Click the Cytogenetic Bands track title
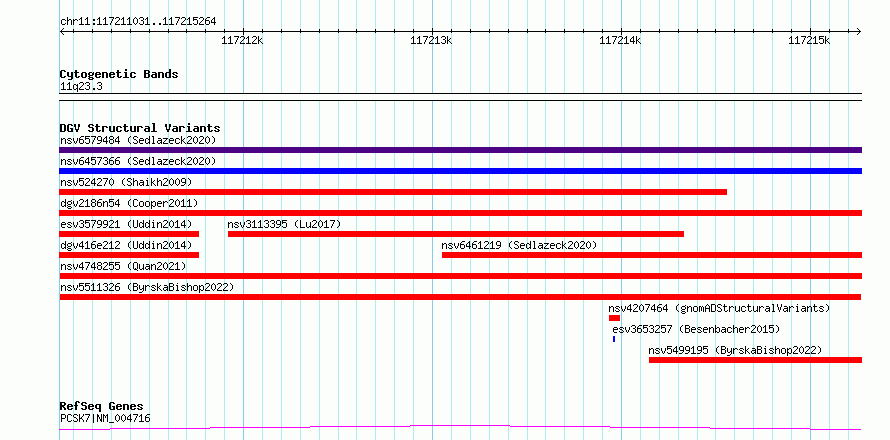 pos(119,74)
